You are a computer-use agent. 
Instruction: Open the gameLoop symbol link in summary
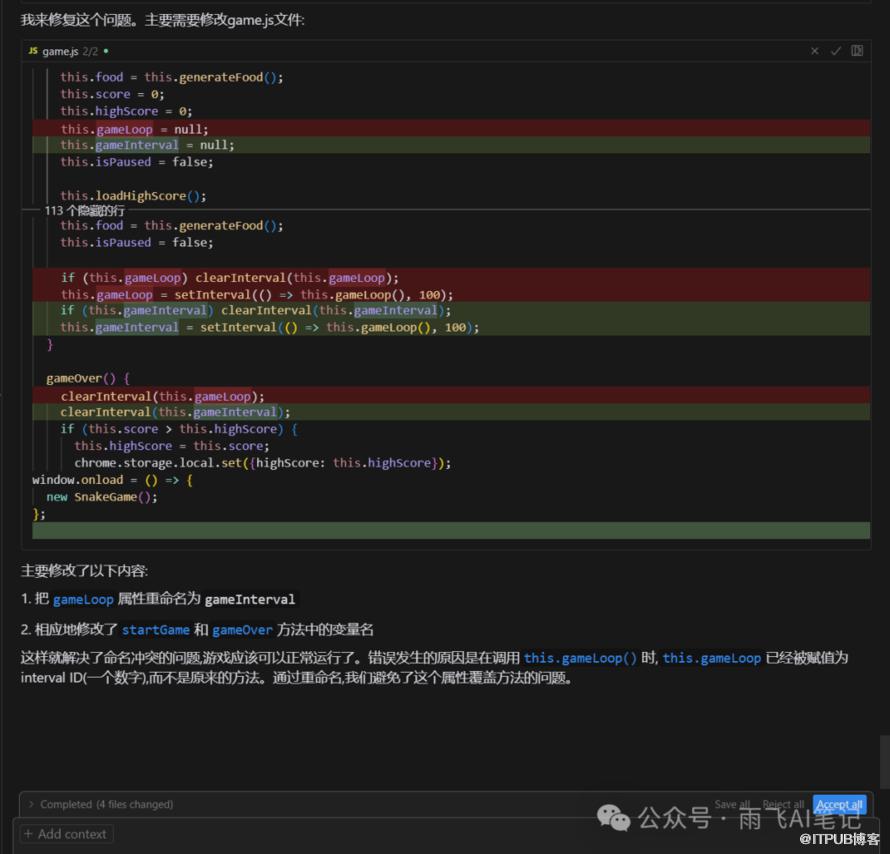tap(83, 599)
